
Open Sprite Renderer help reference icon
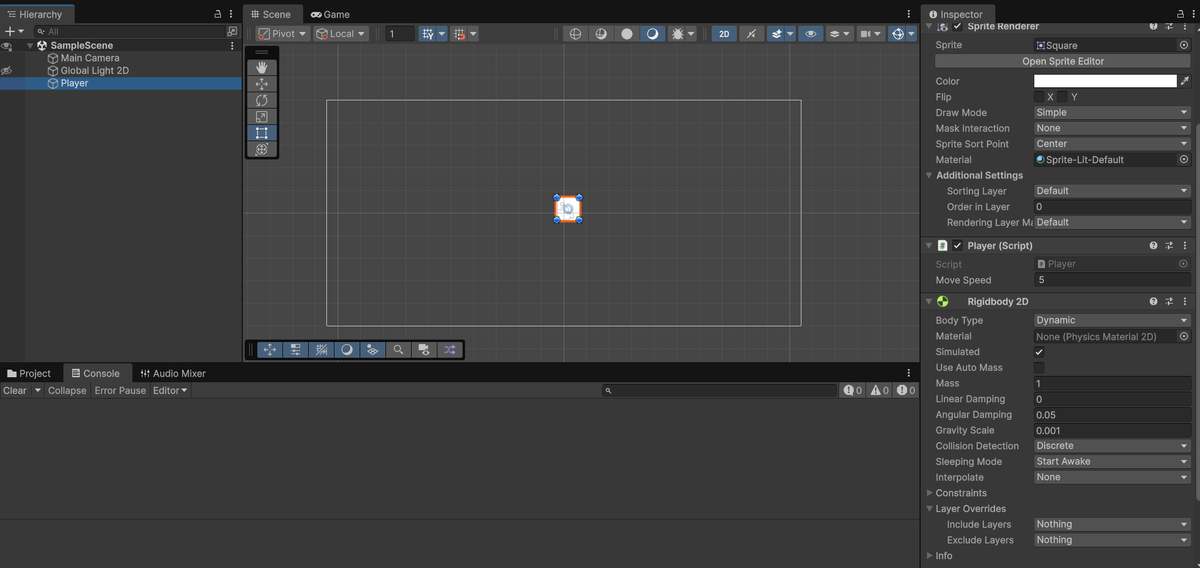click(1154, 26)
